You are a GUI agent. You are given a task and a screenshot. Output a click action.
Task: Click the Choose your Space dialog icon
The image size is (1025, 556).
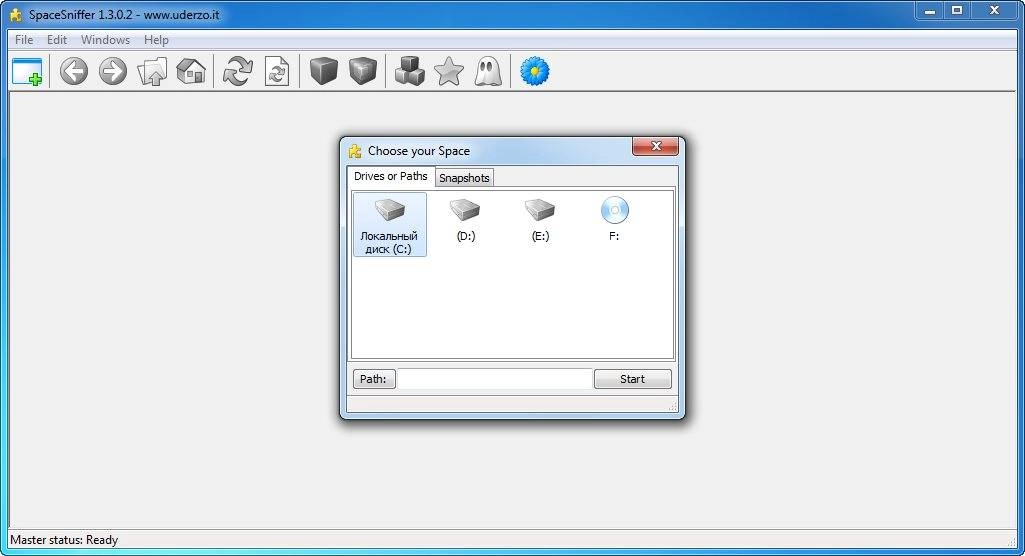[x=355, y=151]
